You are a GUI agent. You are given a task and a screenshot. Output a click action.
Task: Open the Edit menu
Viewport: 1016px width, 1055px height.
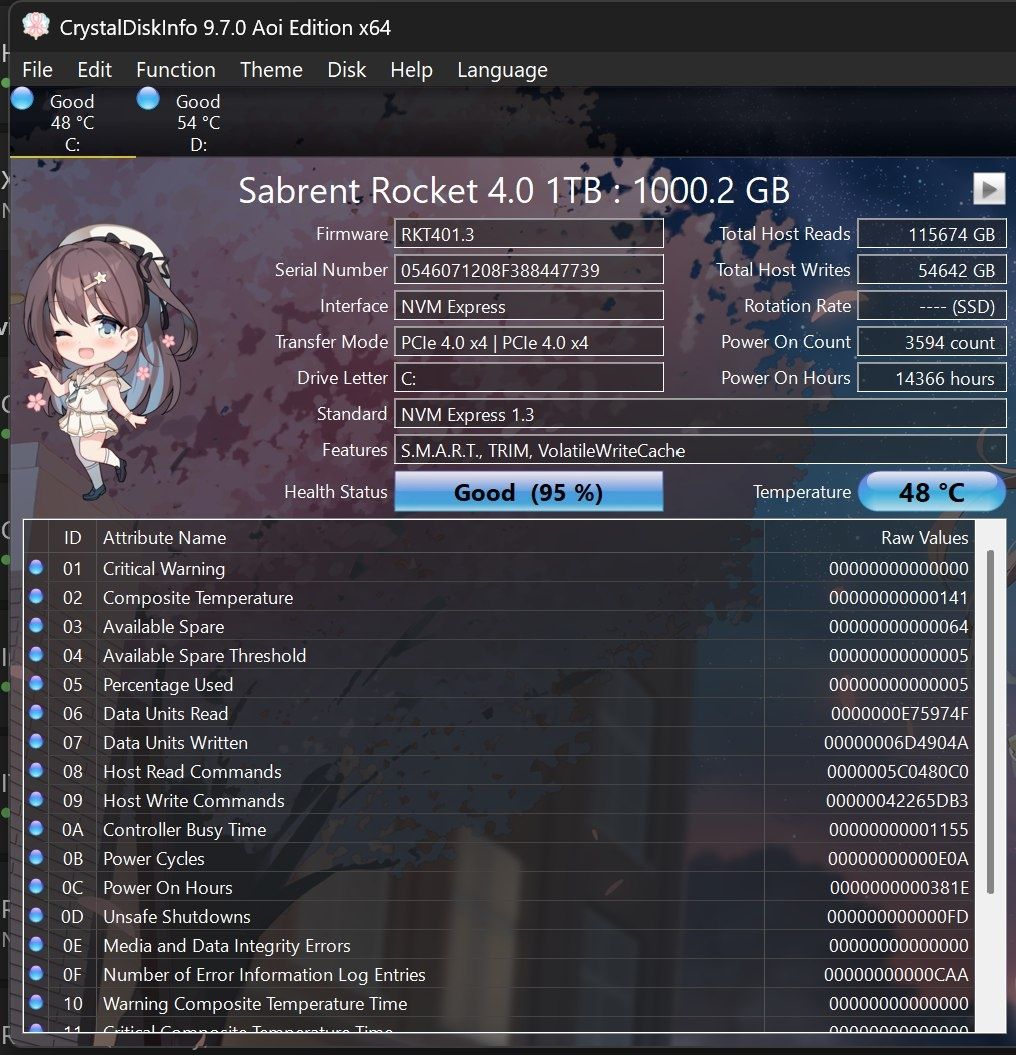pos(94,70)
